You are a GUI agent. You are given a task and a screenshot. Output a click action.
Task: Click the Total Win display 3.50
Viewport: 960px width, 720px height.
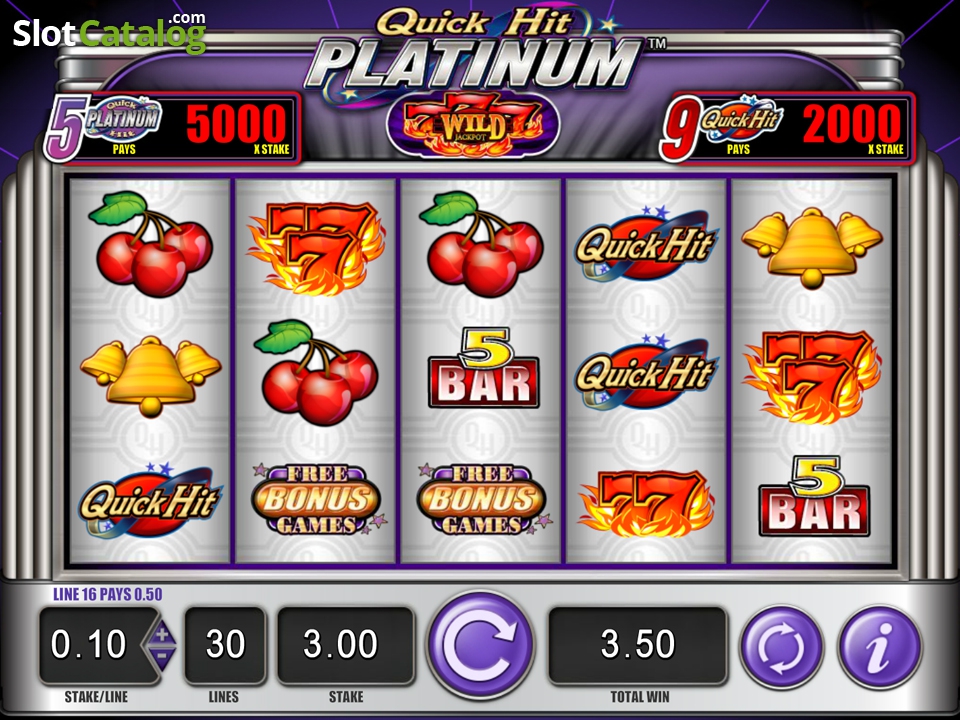pyautogui.click(x=638, y=645)
